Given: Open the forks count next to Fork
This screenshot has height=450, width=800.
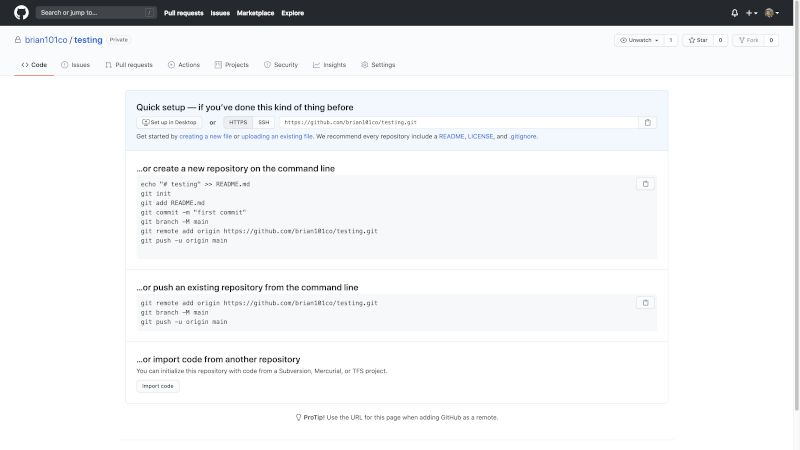Looking at the screenshot, I should click(771, 40).
